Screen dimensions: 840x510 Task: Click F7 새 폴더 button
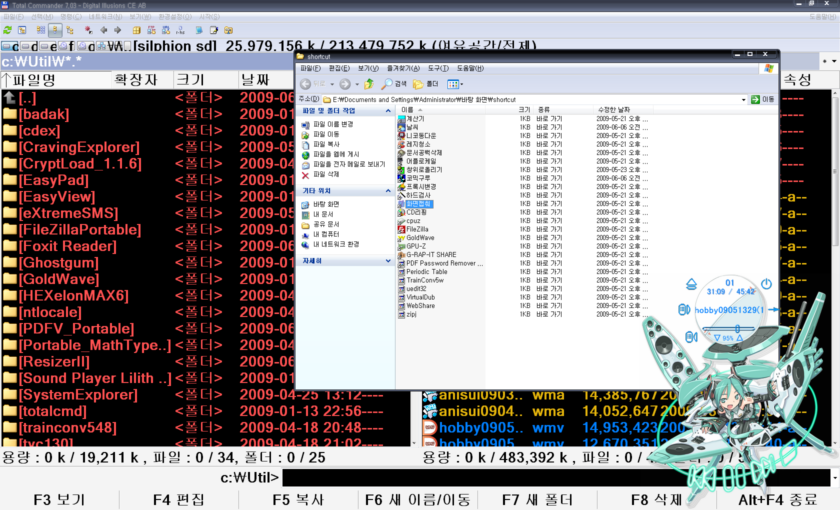click(x=537, y=500)
